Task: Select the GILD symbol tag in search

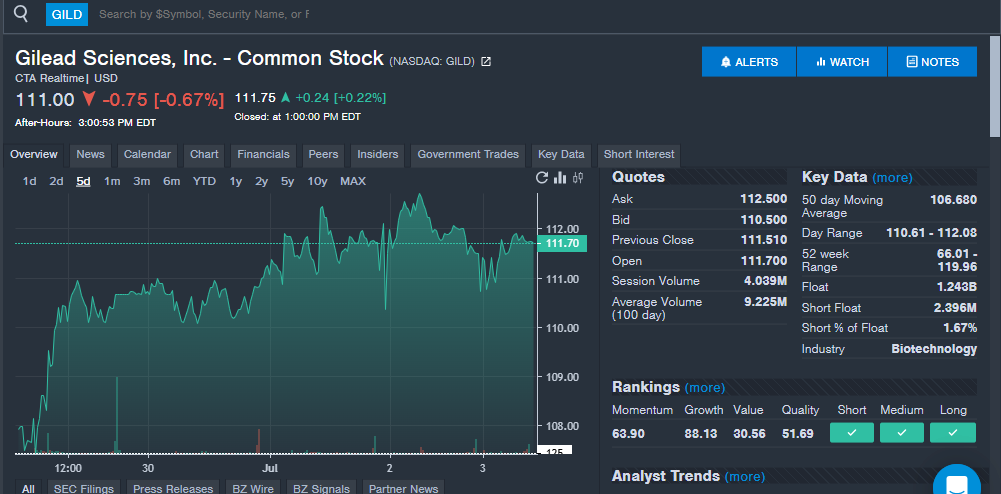Action: [x=67, y=14]
